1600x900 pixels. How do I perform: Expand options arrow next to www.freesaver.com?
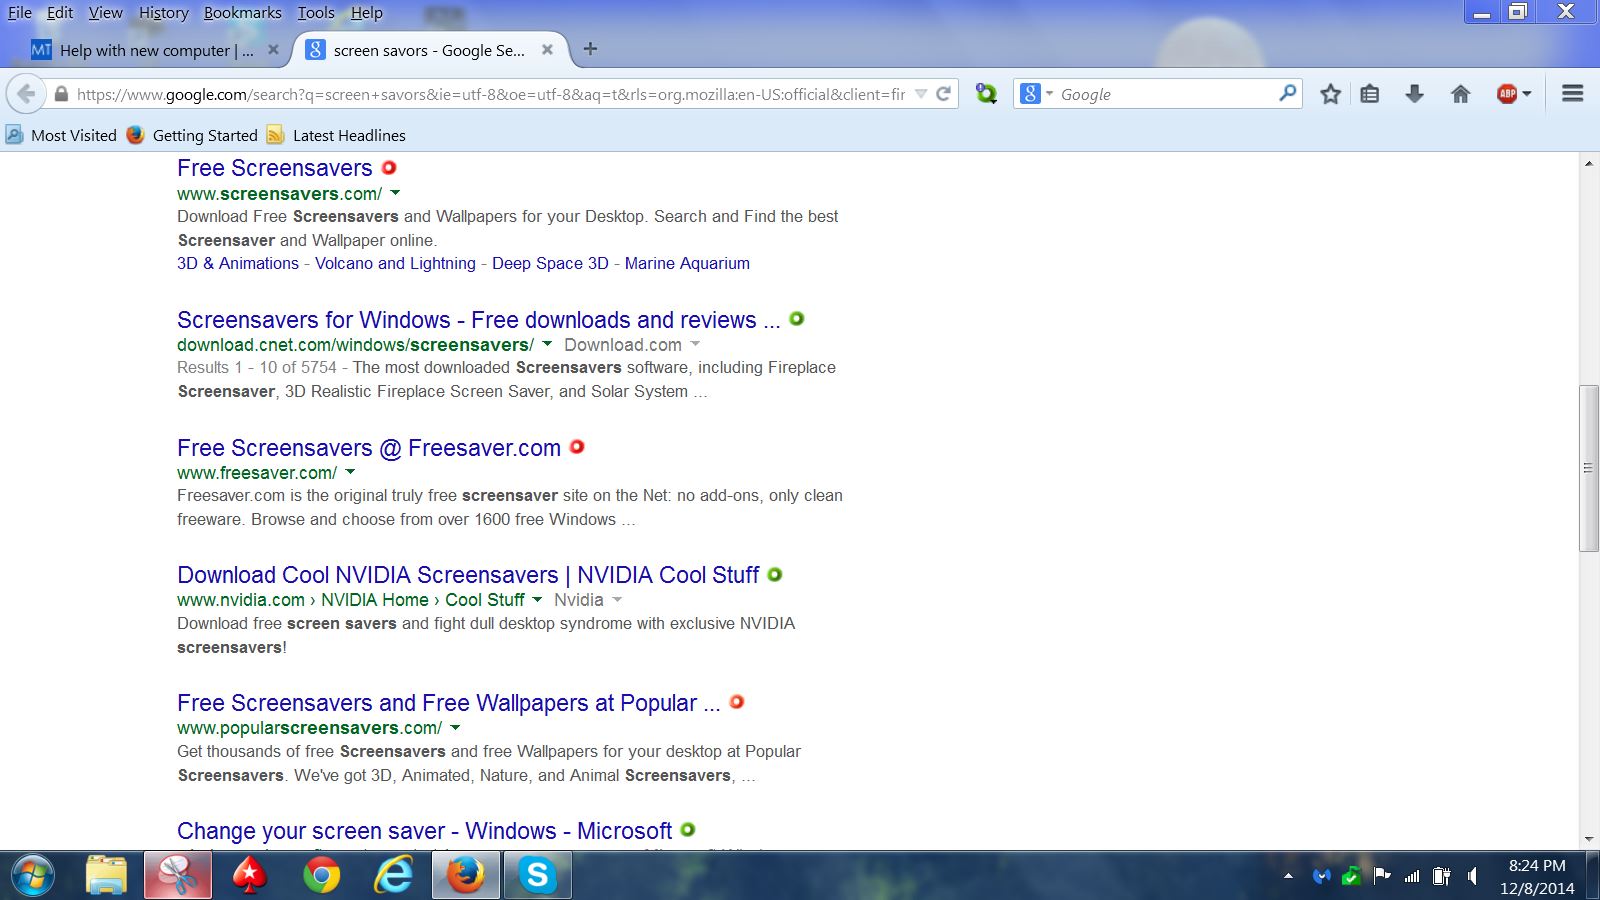tap(350, 472)
